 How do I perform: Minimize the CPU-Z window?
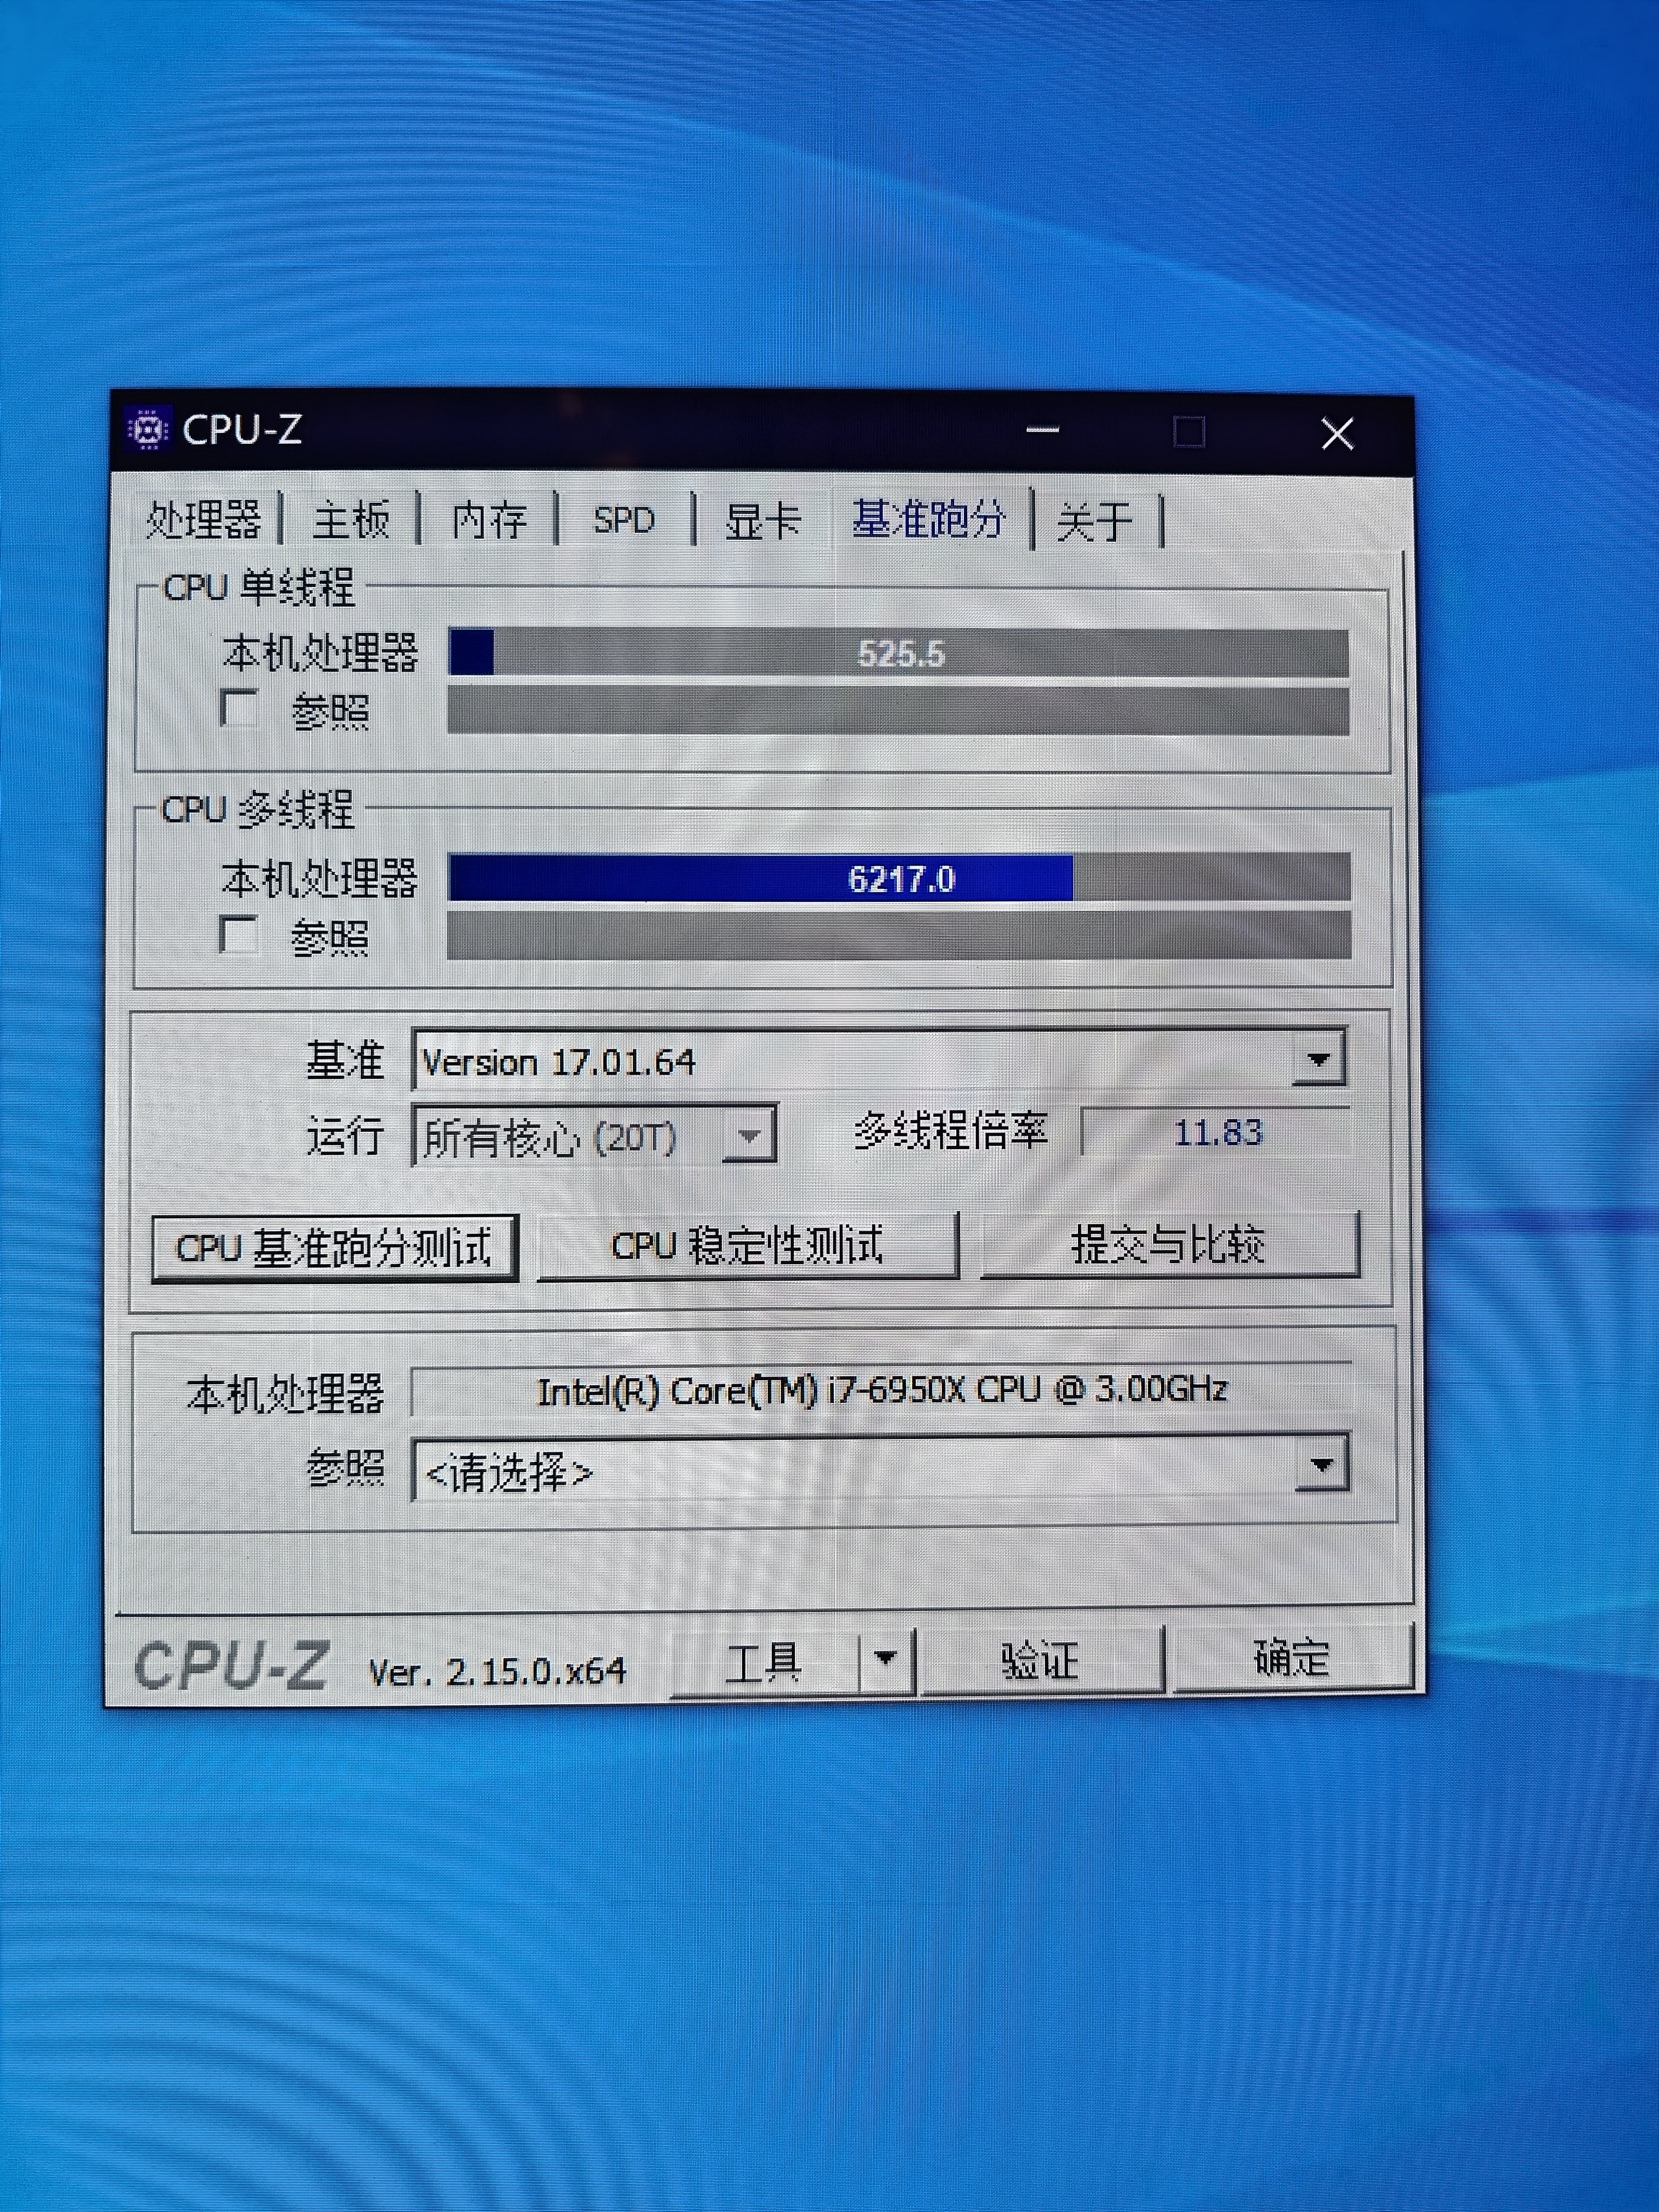(x=1042, y=431)
